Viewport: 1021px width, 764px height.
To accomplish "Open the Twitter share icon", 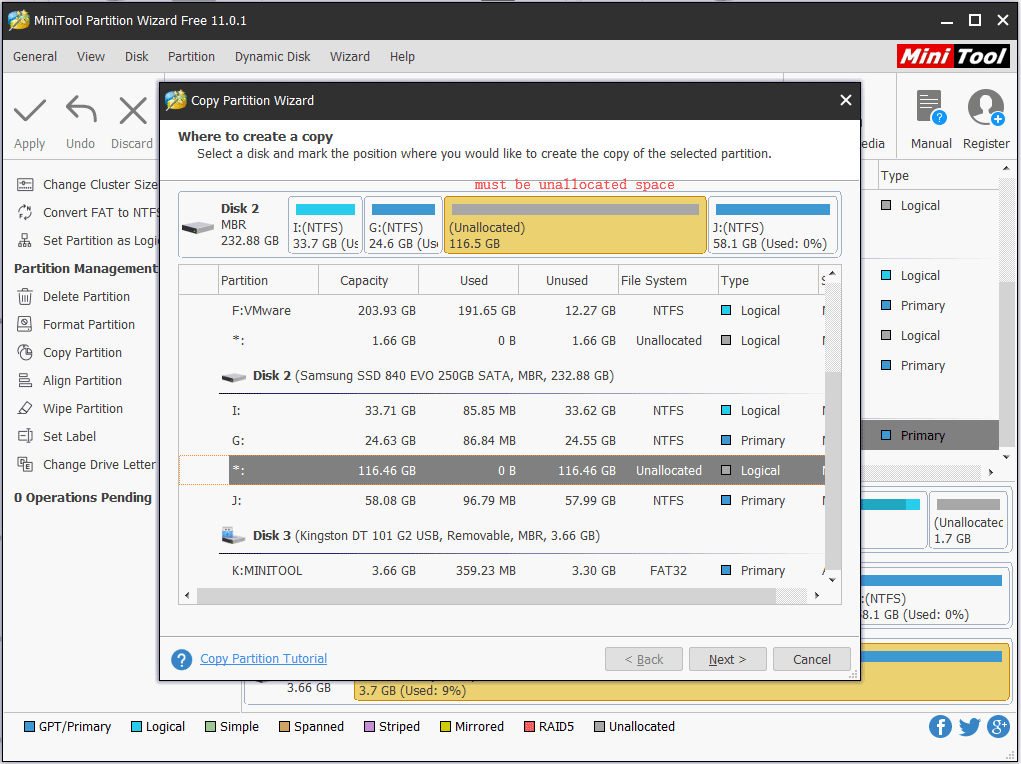I will tap(970, 726).
